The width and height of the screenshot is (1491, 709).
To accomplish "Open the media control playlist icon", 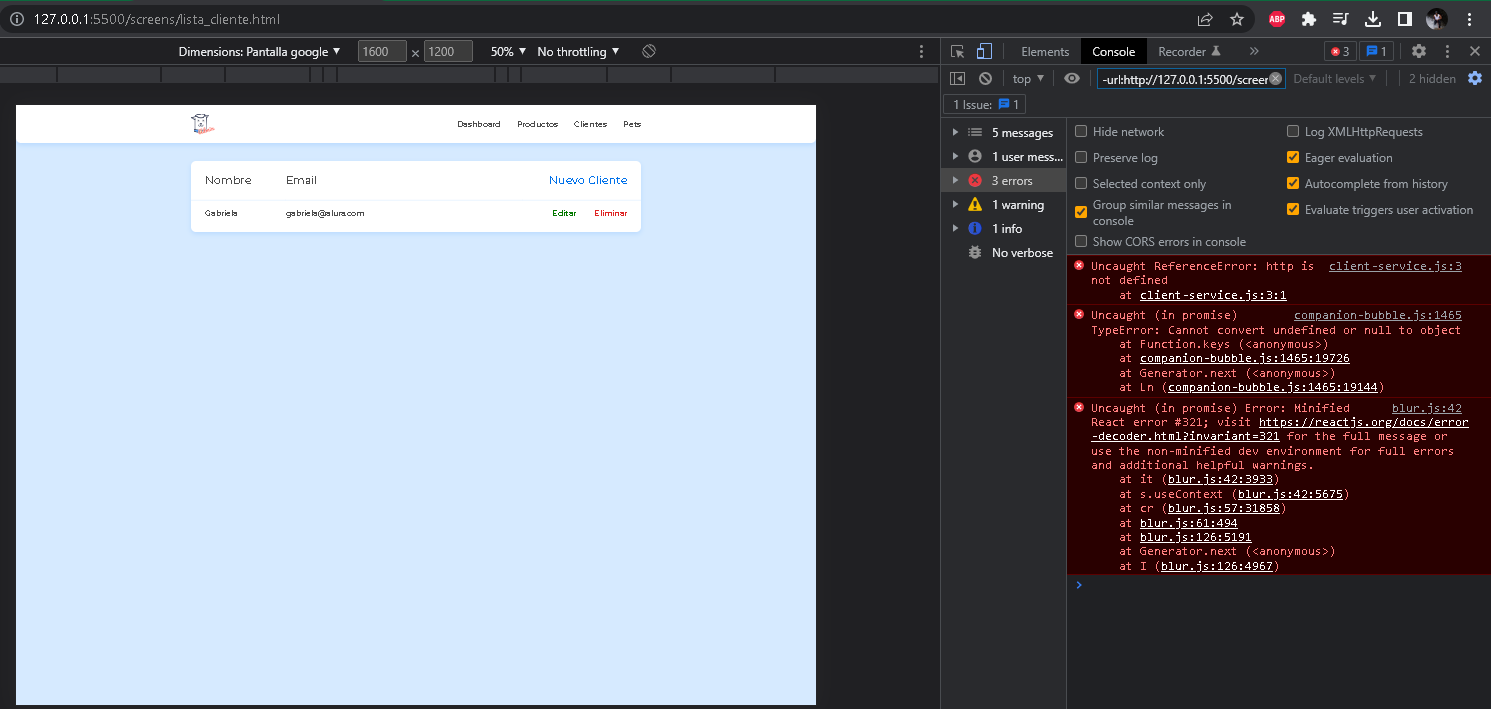I will coord(1342,19).
